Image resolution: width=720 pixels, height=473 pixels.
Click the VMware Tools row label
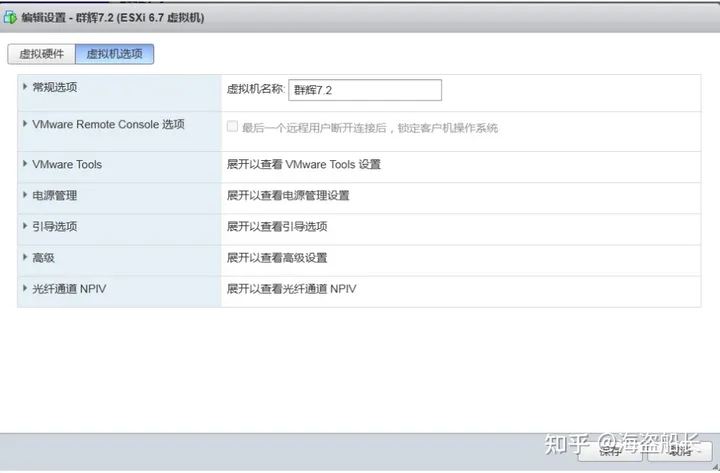(67, 164)
